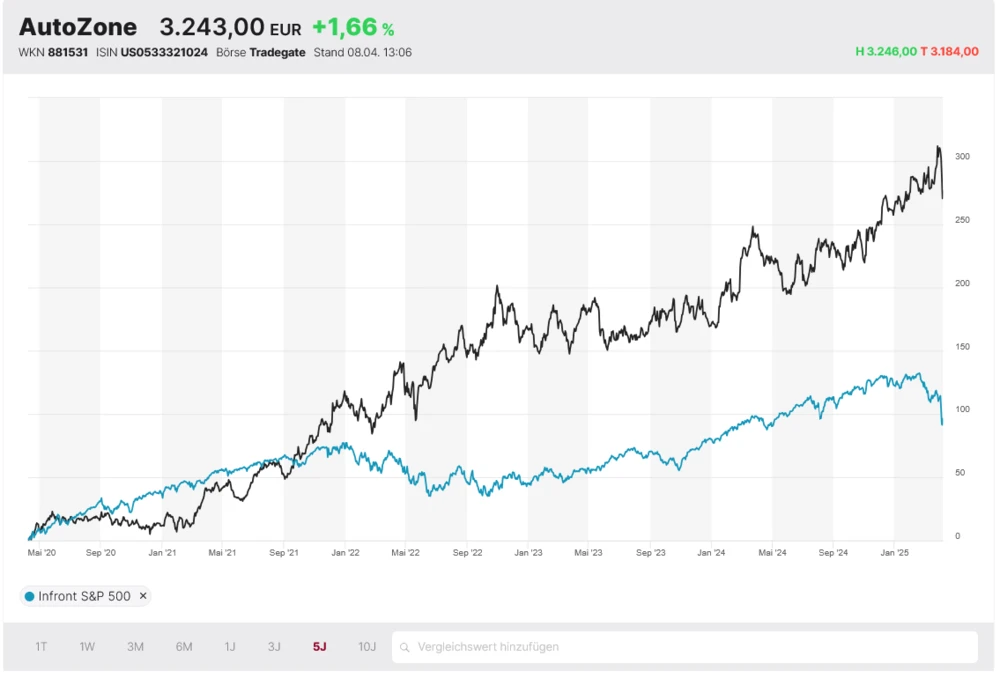Click the search magnifier icon in comparison field
The width and height of the screenshot is (1000, 678).
(x=405, y=647)
